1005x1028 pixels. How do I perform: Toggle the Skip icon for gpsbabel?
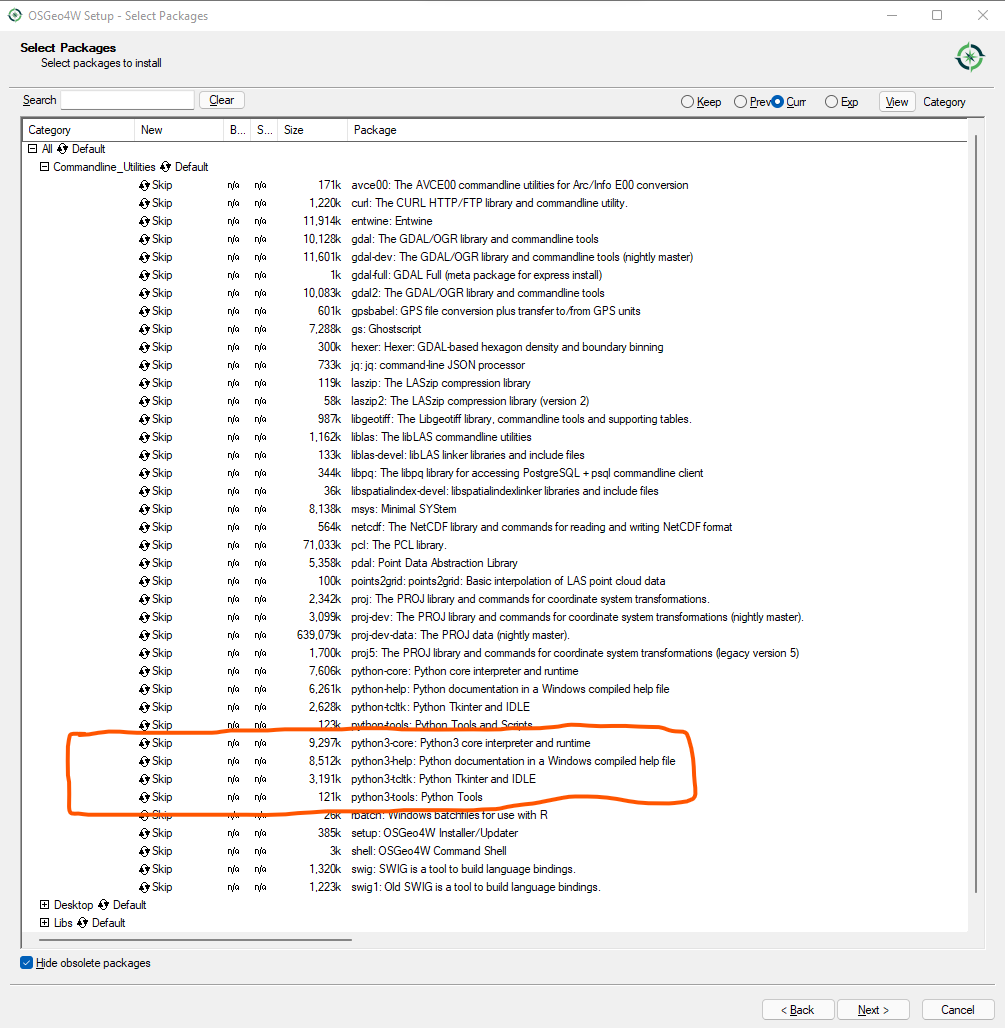point(144,311)
